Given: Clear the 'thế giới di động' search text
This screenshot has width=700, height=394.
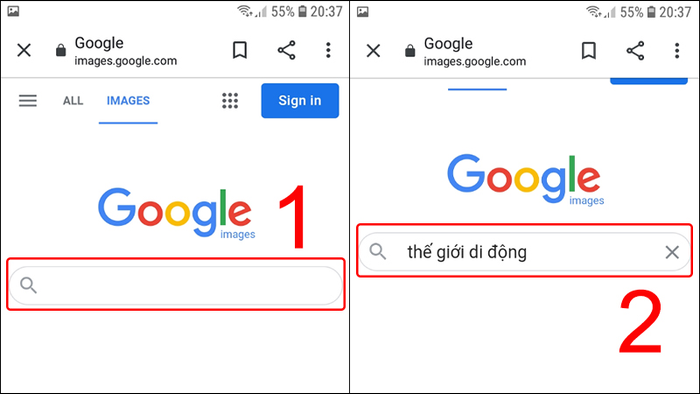Looking at the screenshot, I should tap(672, 252).
